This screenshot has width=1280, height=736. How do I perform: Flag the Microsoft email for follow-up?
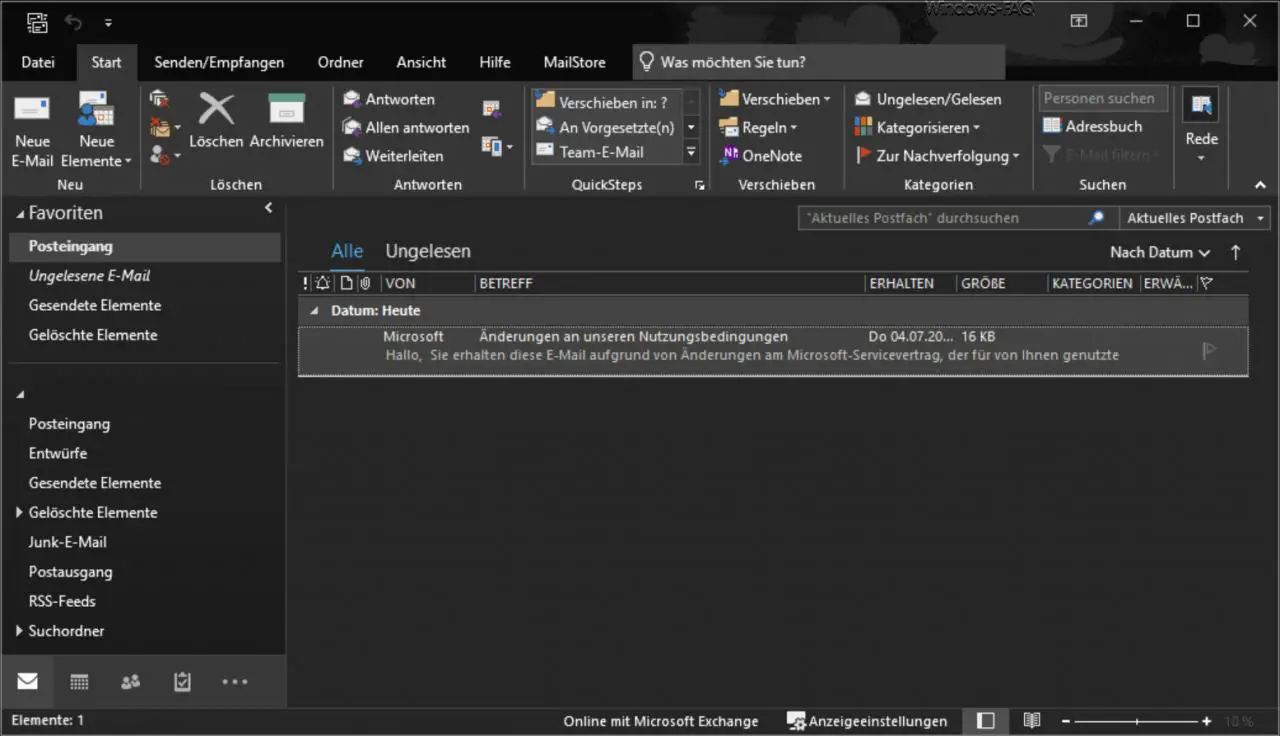pos(1209,351)
